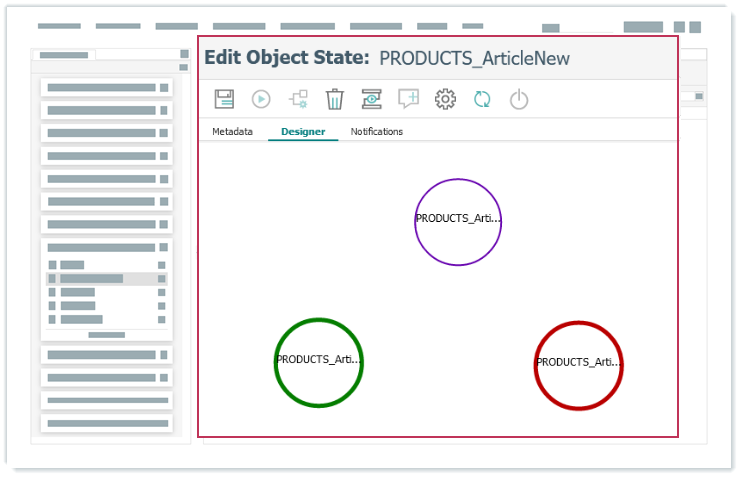The width and height of the screenshot is (741, 478).
Task: Click the Delete trash can icon
Action: click(x=335, y=99)
